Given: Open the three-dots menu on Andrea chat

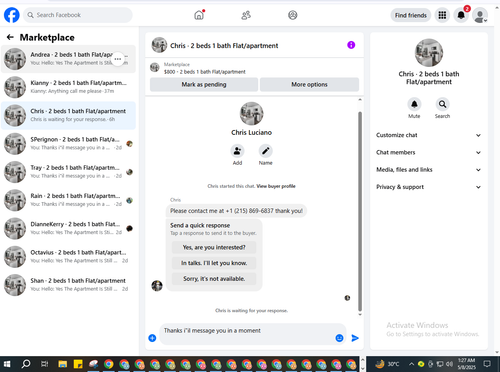Looking at the screenshot, I should (118, 59).
